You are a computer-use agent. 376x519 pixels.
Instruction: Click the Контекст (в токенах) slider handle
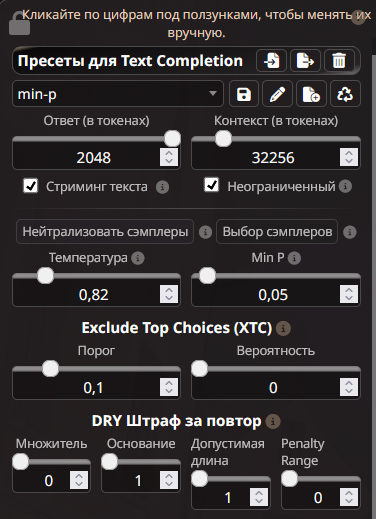[223, 138]
